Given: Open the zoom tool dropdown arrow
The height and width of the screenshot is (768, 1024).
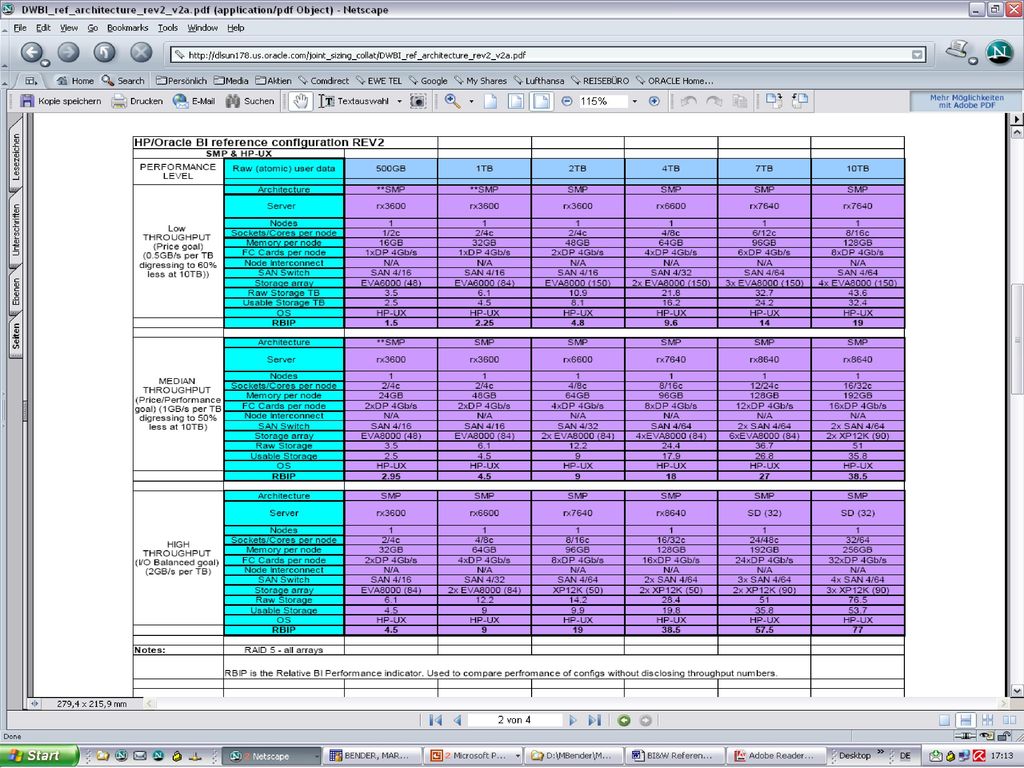Looking at the screenshot, I should point(471,101).
